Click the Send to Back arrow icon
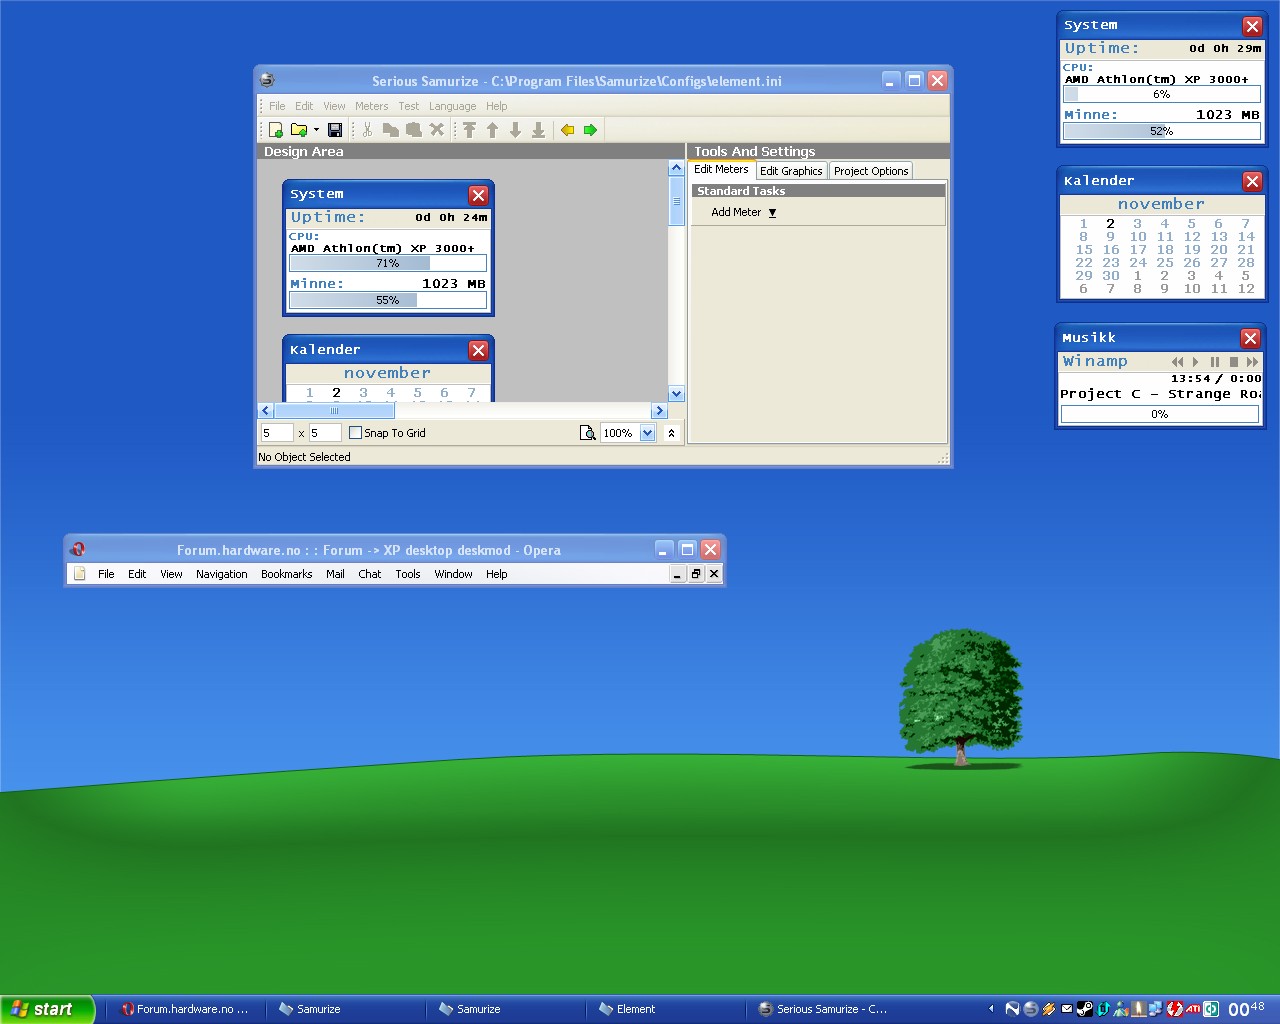This screenshot has height=1024, width=1280. coord(538,130)
